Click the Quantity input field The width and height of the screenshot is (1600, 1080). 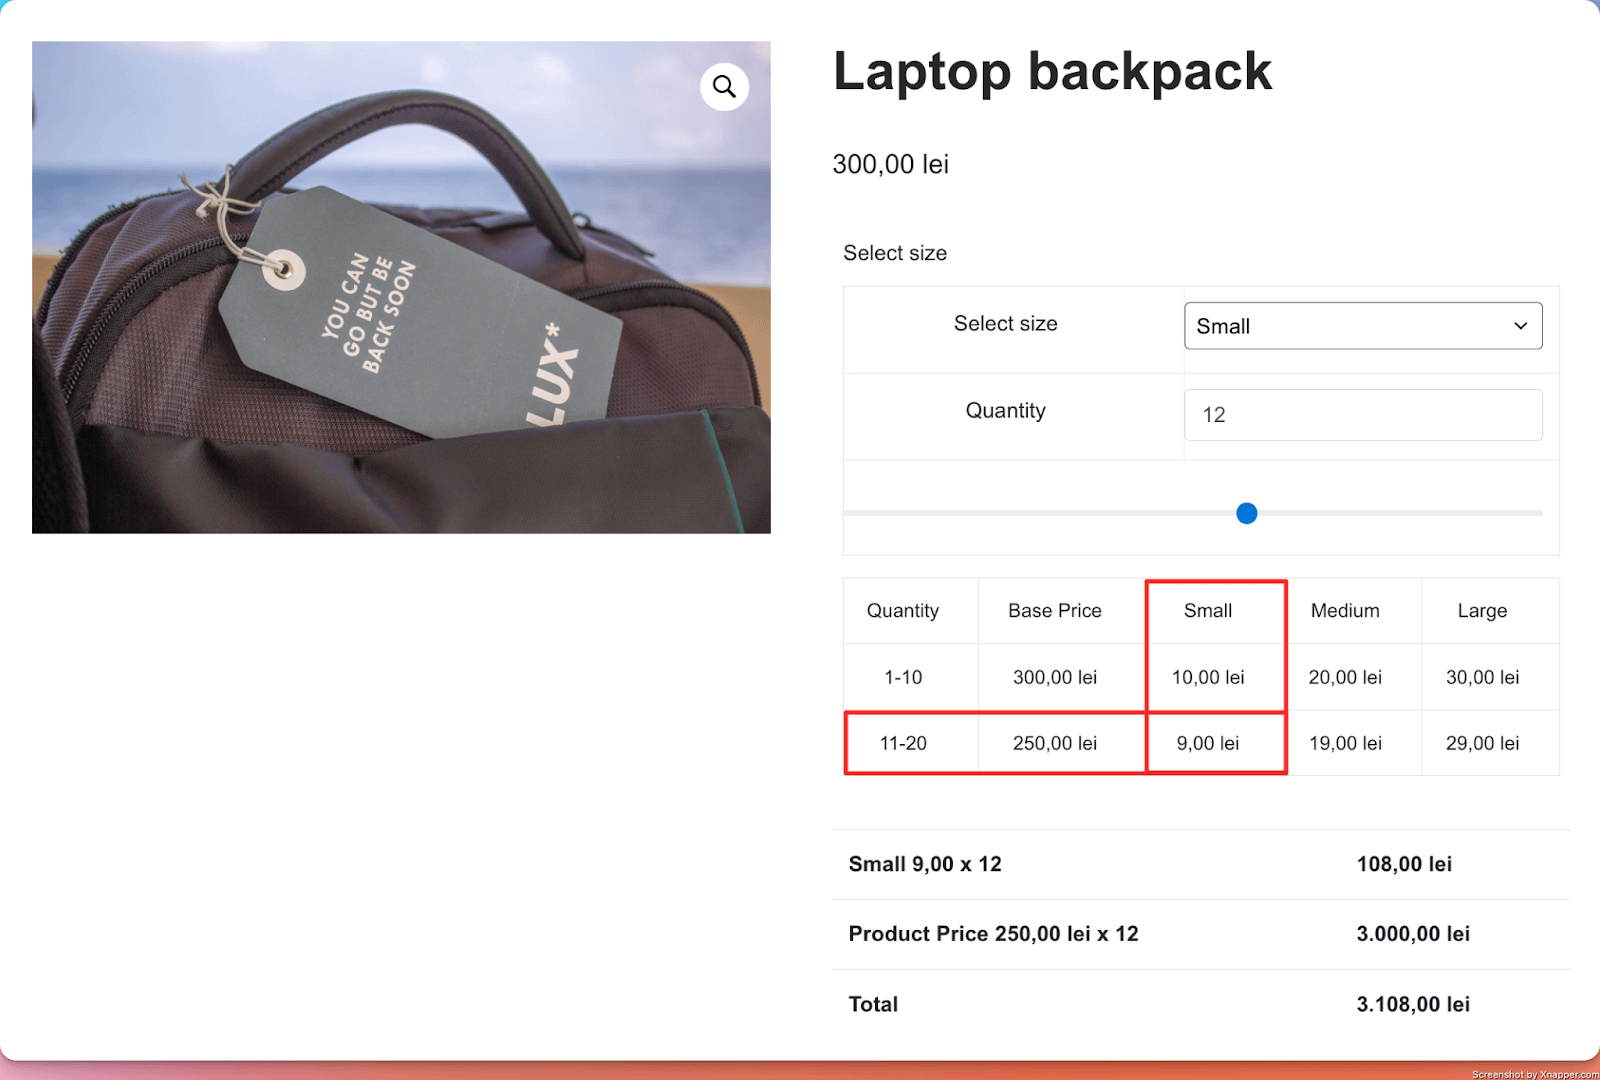[x=1362, y=415]
